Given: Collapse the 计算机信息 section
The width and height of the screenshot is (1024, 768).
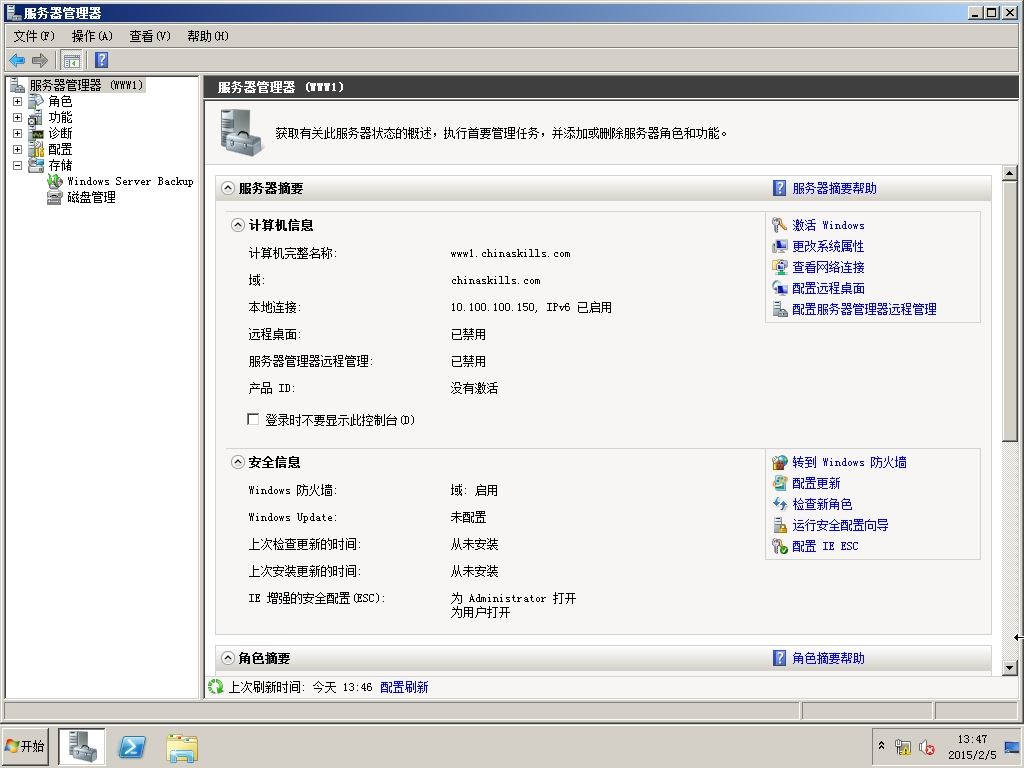Looking at the screenshot, I should [238, 225].
